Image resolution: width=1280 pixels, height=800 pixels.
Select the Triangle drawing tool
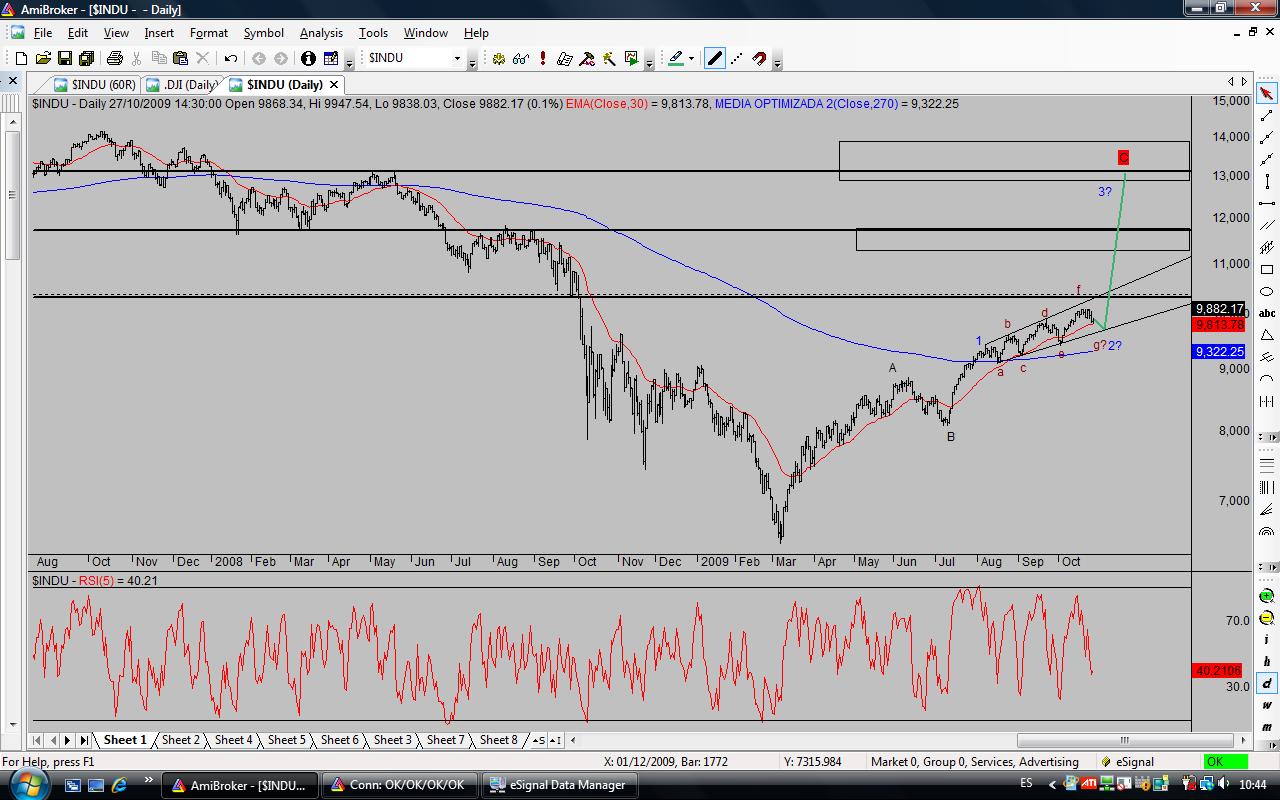(1267, 335)
